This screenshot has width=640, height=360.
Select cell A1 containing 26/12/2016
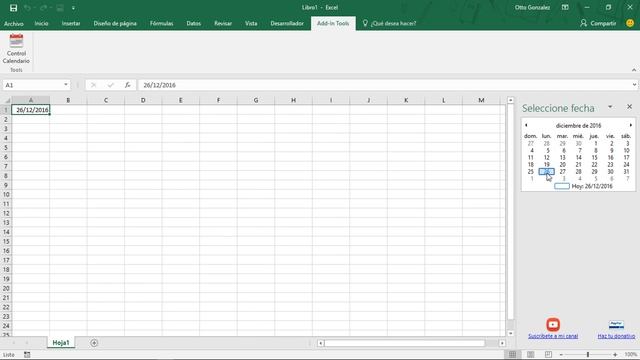[x=31, y=110]
